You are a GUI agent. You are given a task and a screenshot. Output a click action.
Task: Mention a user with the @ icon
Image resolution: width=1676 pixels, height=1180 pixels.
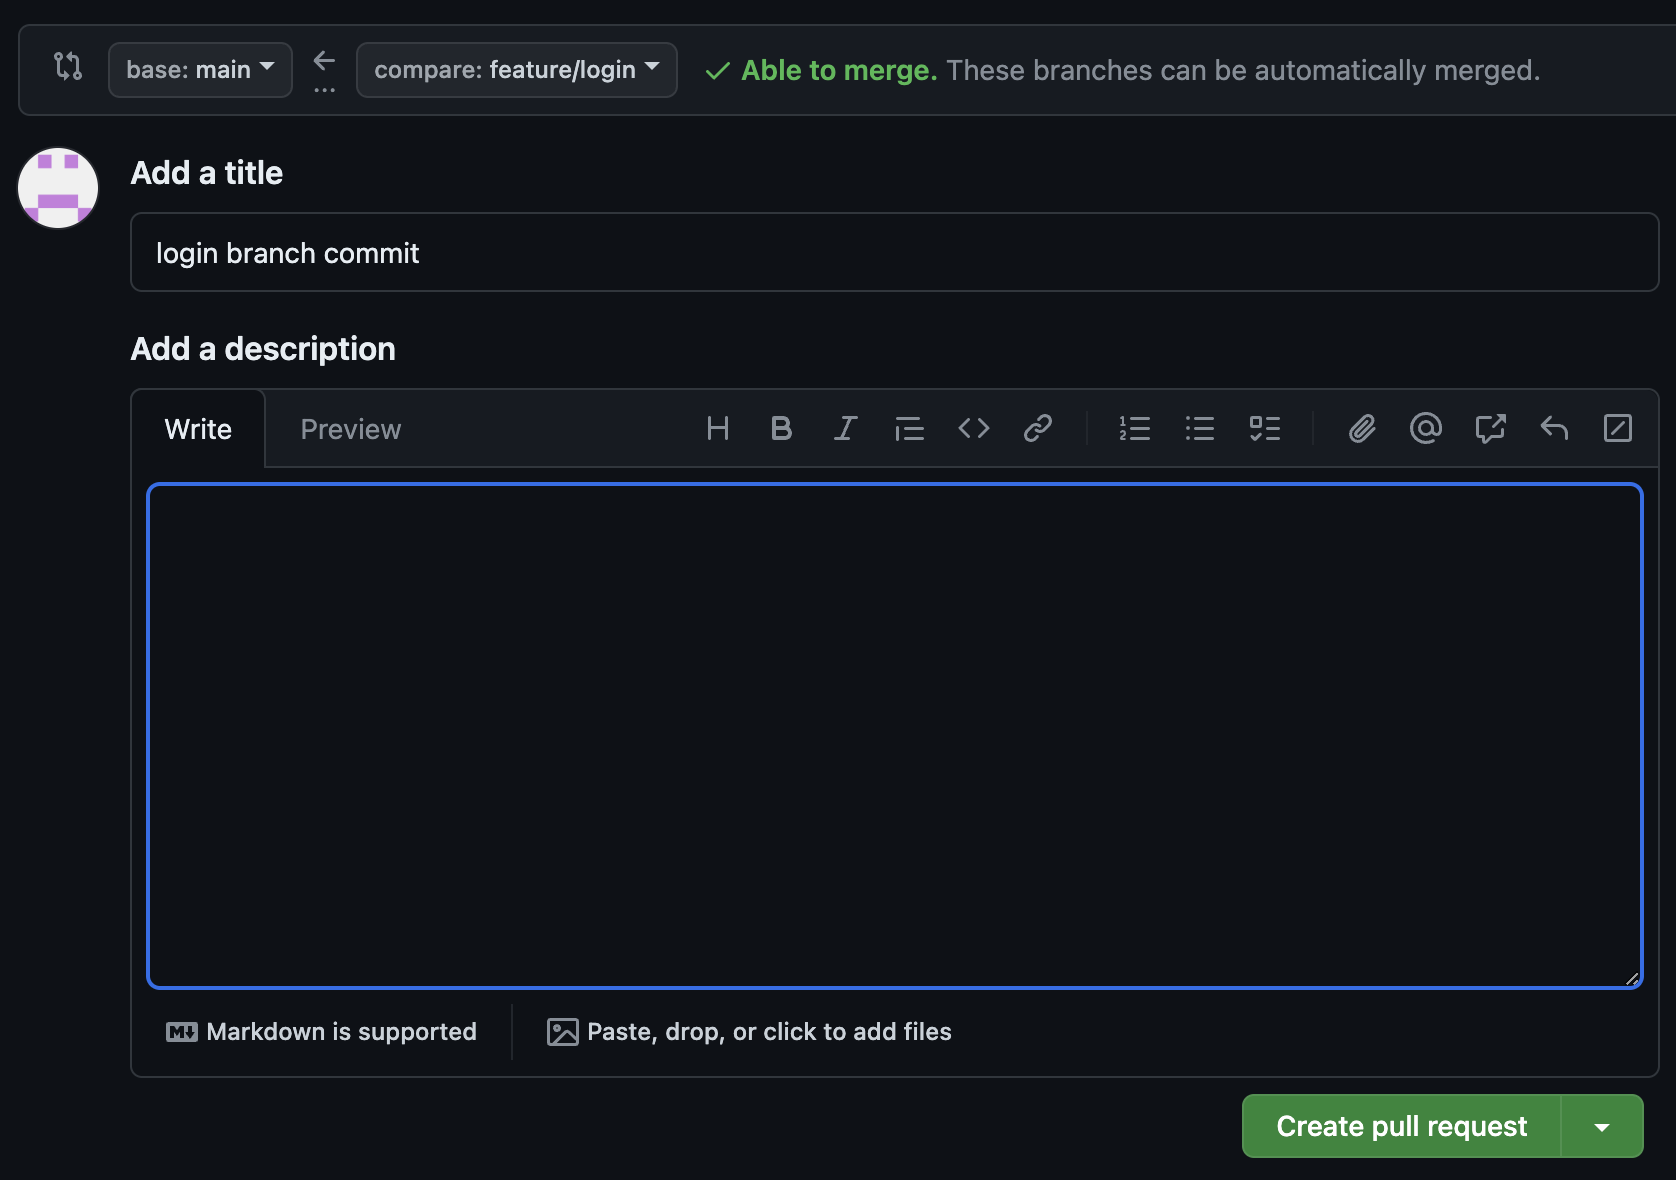point(1426,429)
